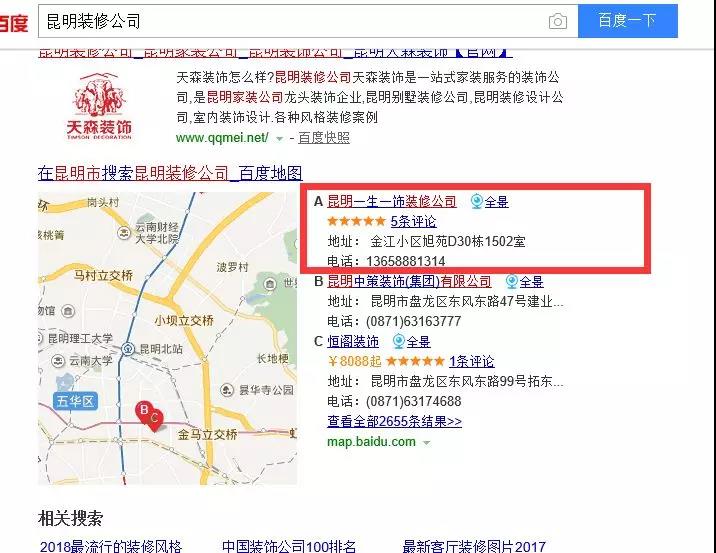Open the www.qqmei.net/ link
The height and width of the screenshot is (553, 716).
point(222,137)
